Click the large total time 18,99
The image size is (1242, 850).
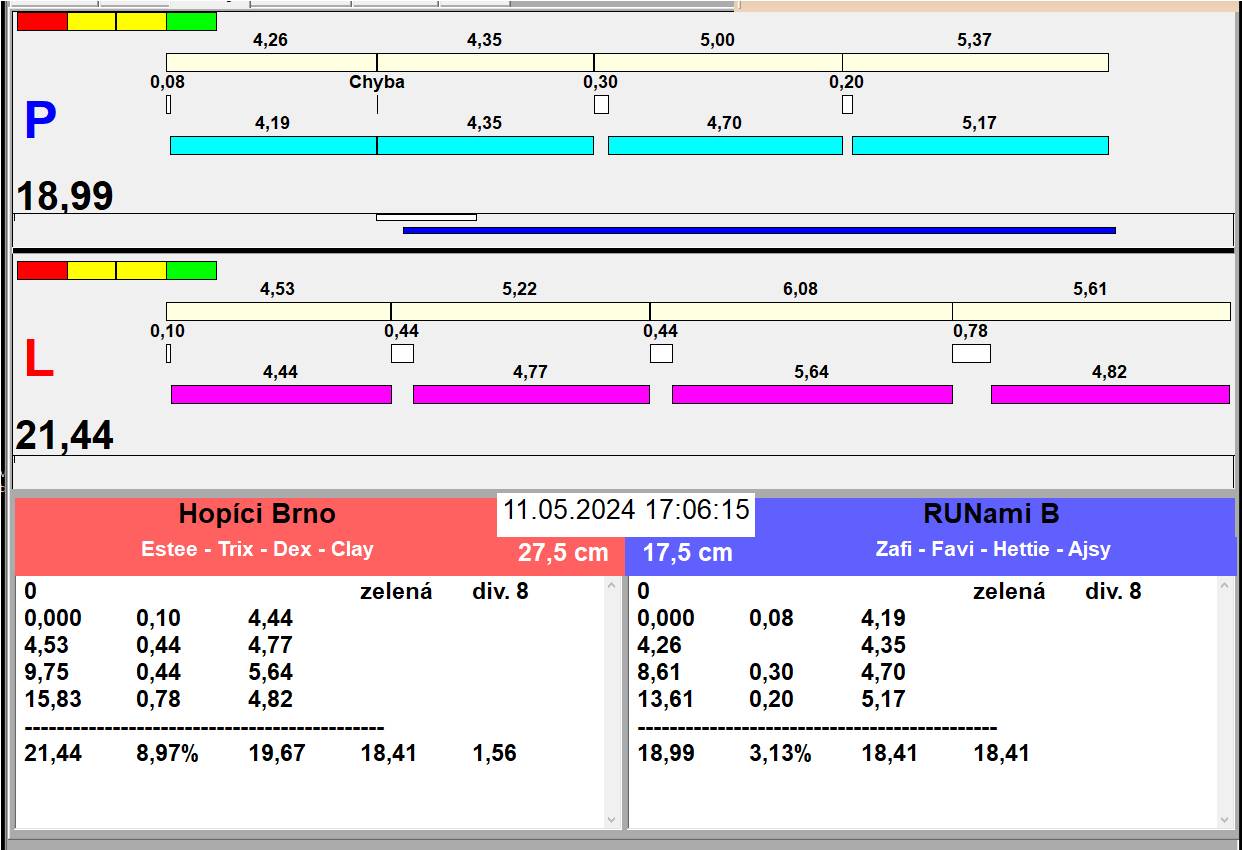pos(65,196)
